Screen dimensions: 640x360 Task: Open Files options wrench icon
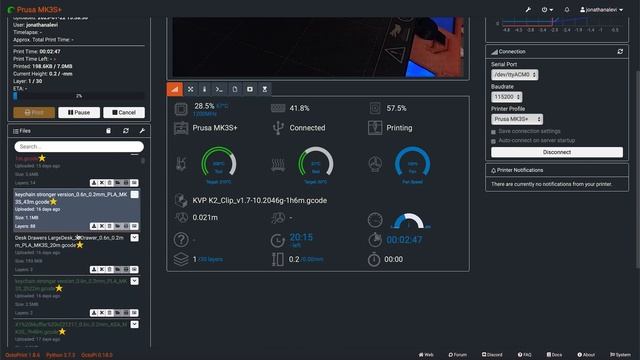pos(142,131)
